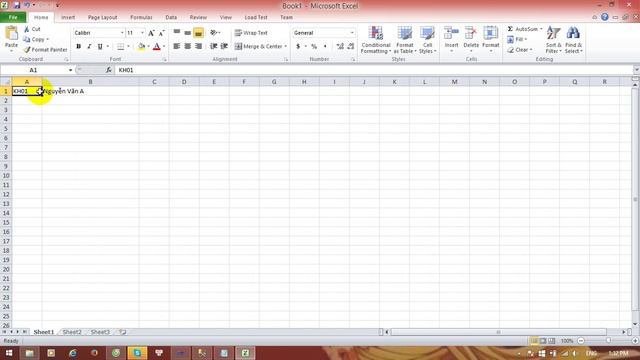The height and width of the screenshot is (360, 640).
Task: Open the font size dropdown
Action: click(142, 33)
